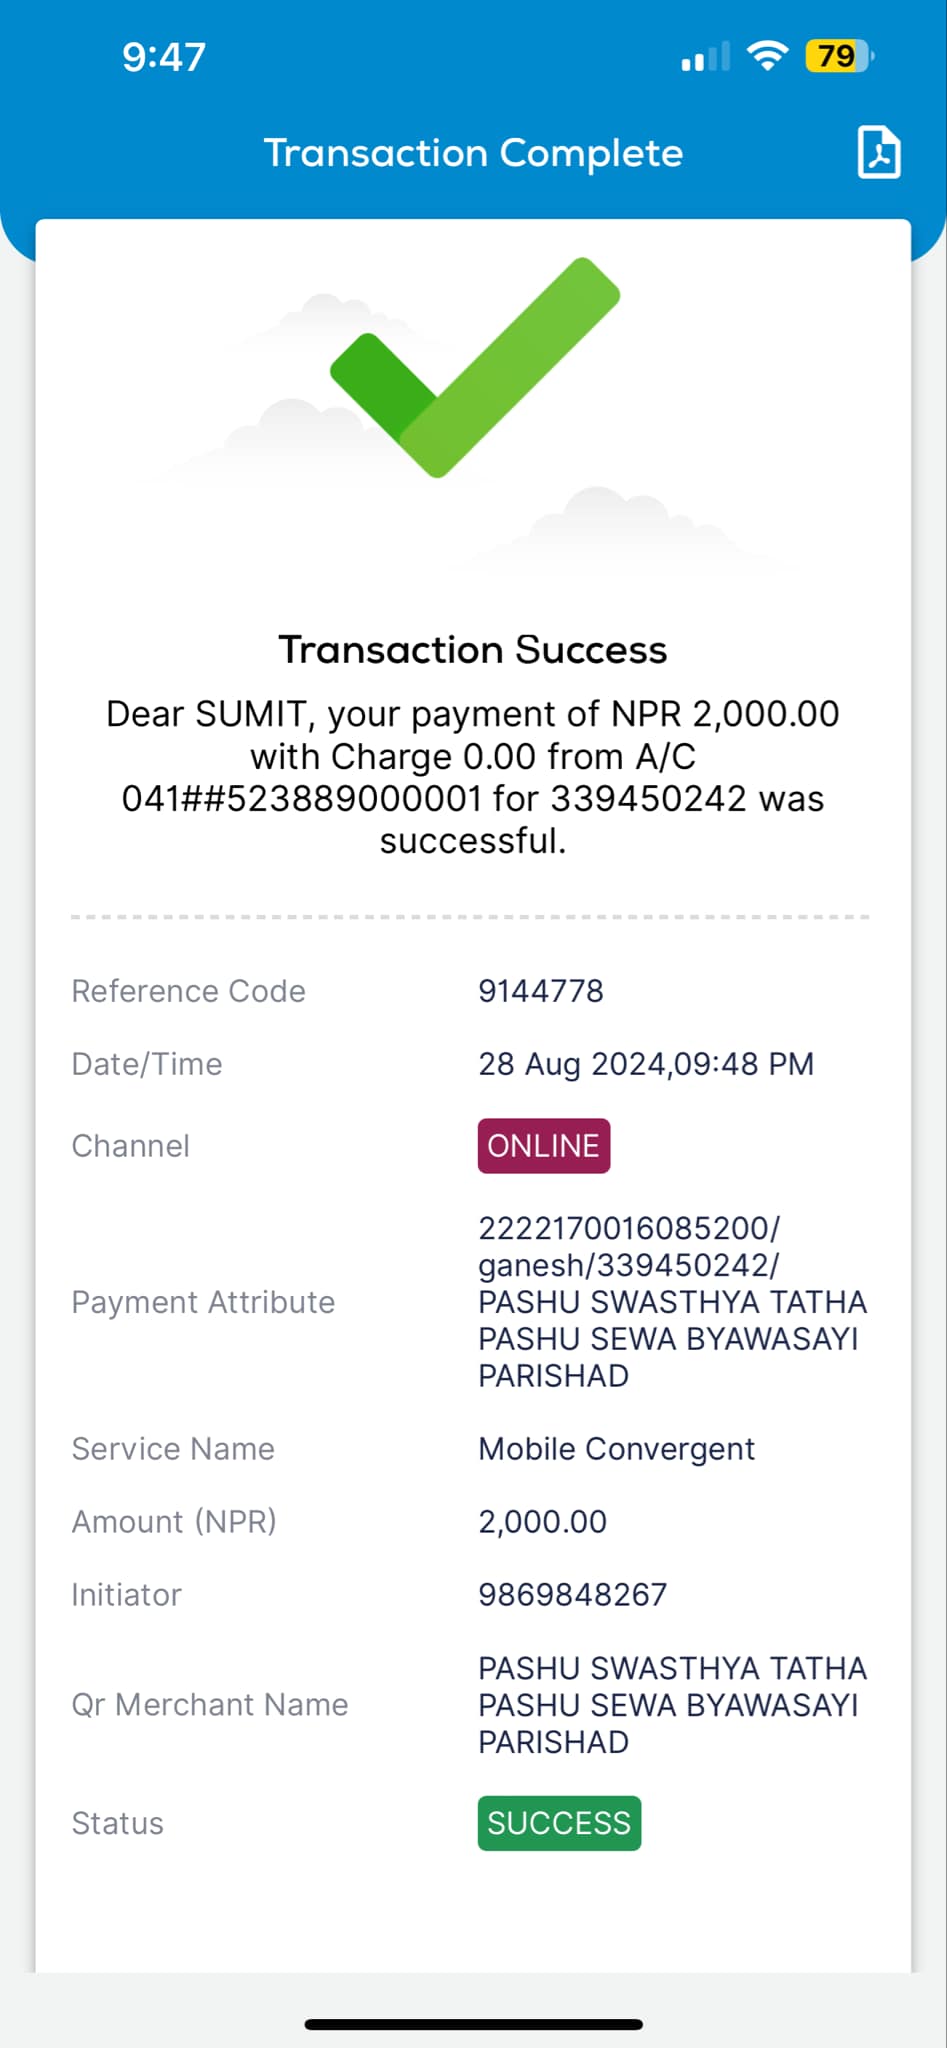The image size is (947, 2048).
Task: Download the receipt PDF icon
Action: pos(879,153)
